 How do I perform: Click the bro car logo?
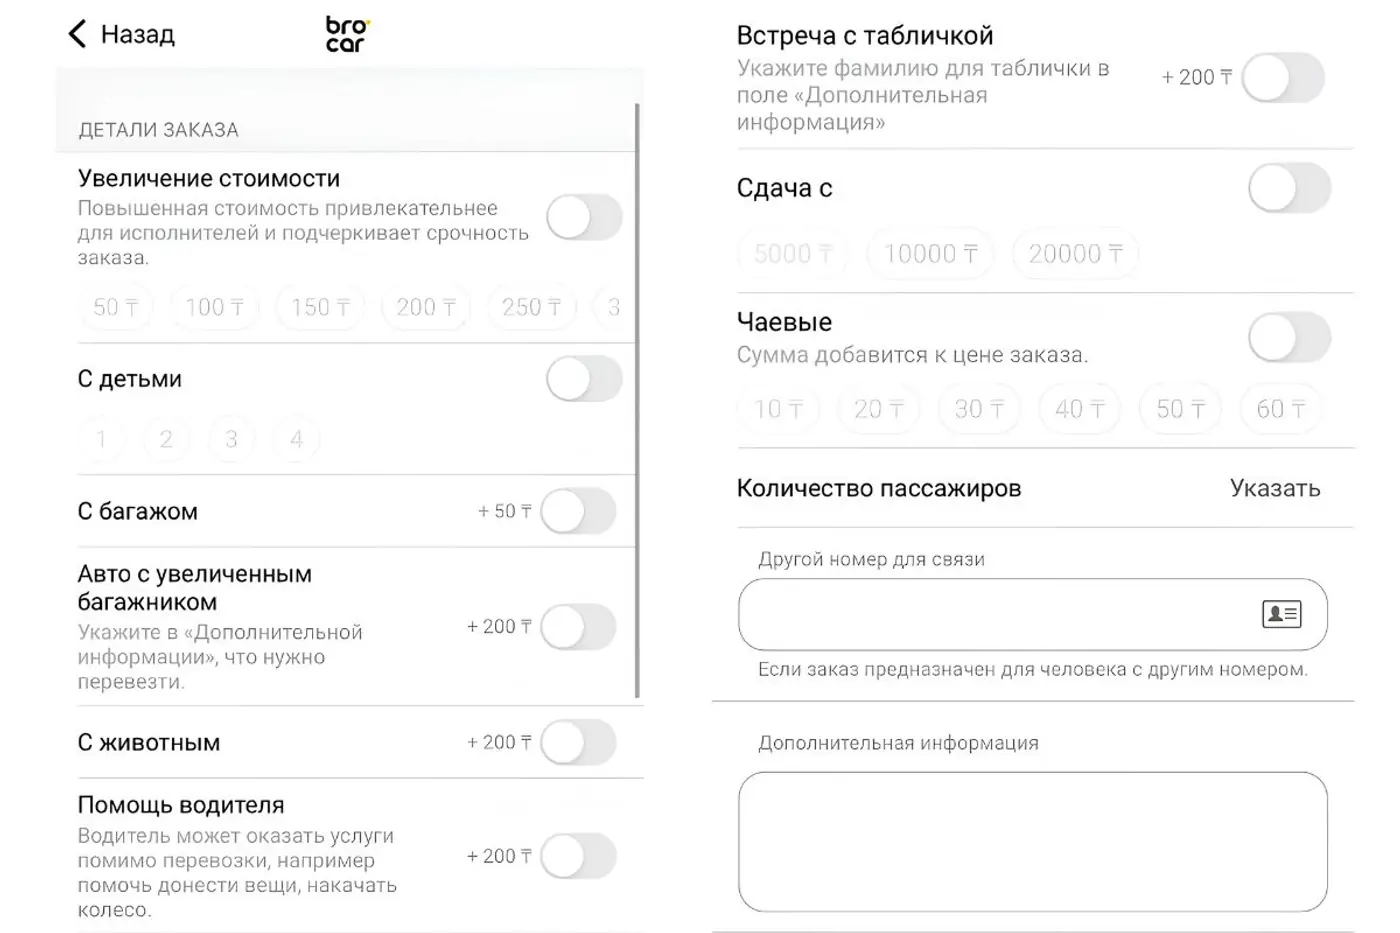pos(344,33)
